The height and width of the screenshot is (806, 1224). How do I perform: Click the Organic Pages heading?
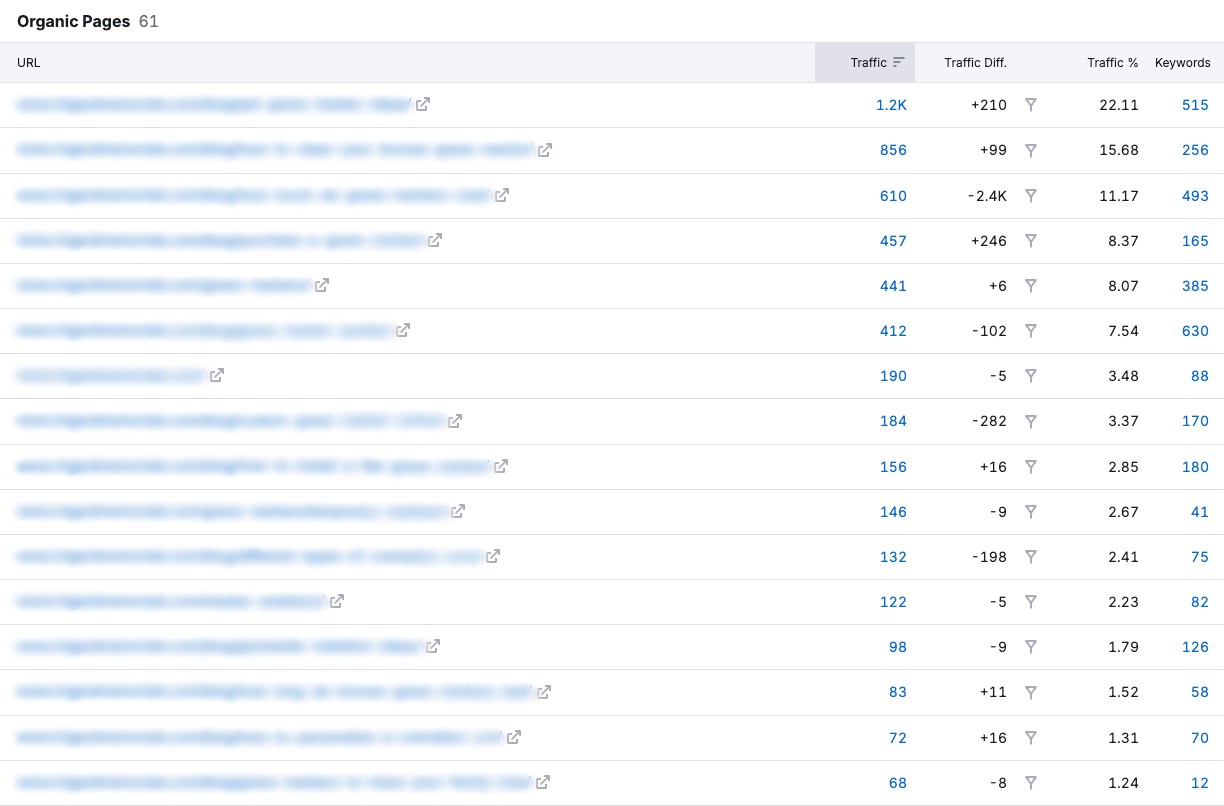pos(73,21)
